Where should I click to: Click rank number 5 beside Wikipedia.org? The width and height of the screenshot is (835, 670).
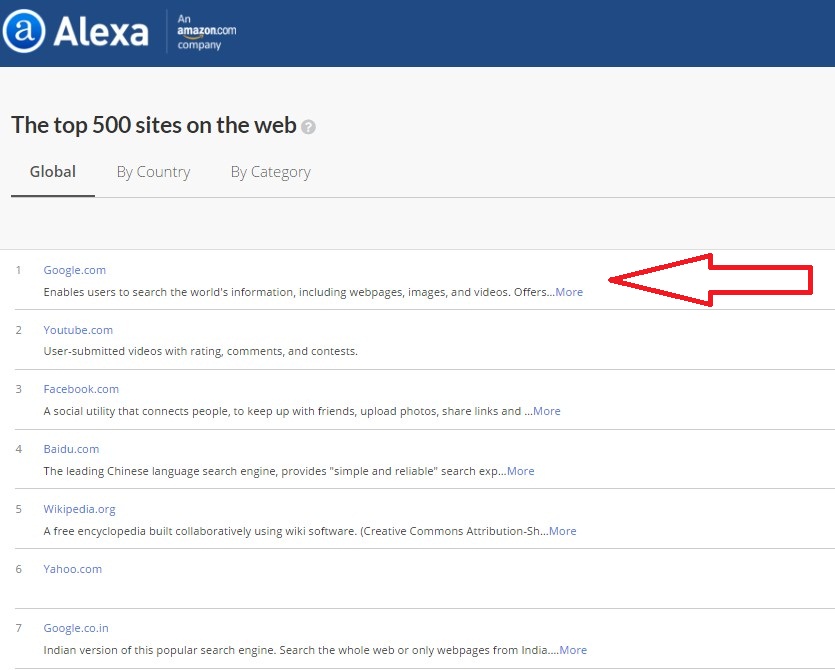(19, 509)
